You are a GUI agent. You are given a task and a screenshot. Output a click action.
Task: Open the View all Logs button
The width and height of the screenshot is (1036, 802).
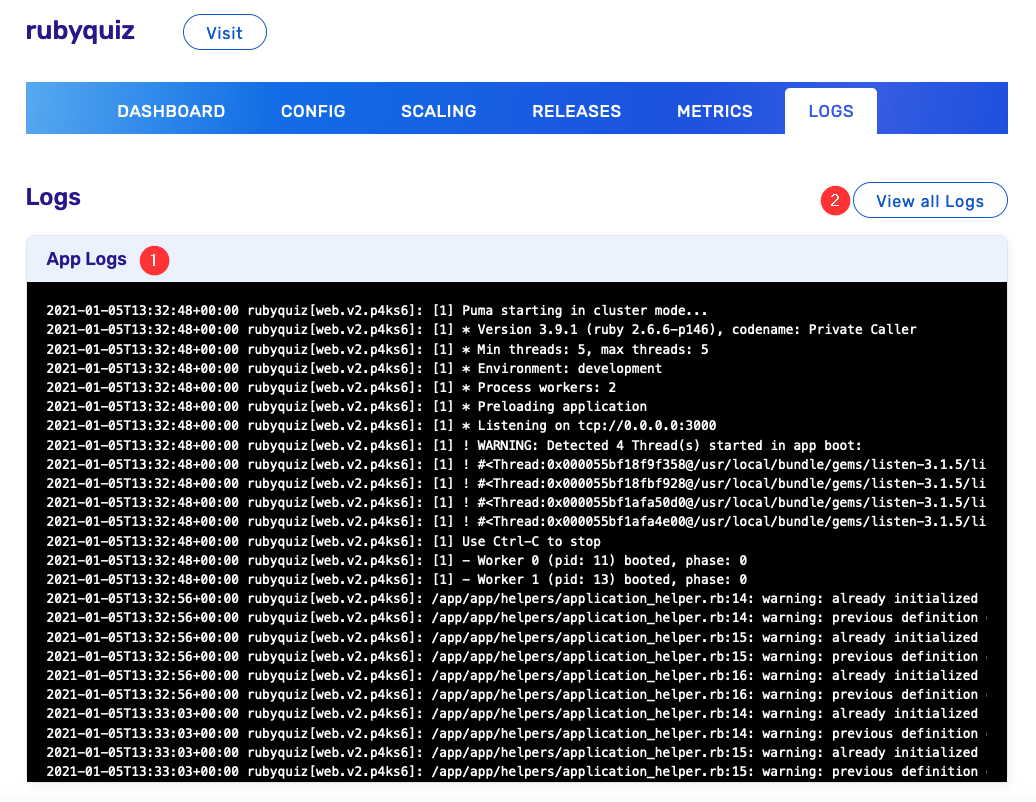[x=929, y=201]
